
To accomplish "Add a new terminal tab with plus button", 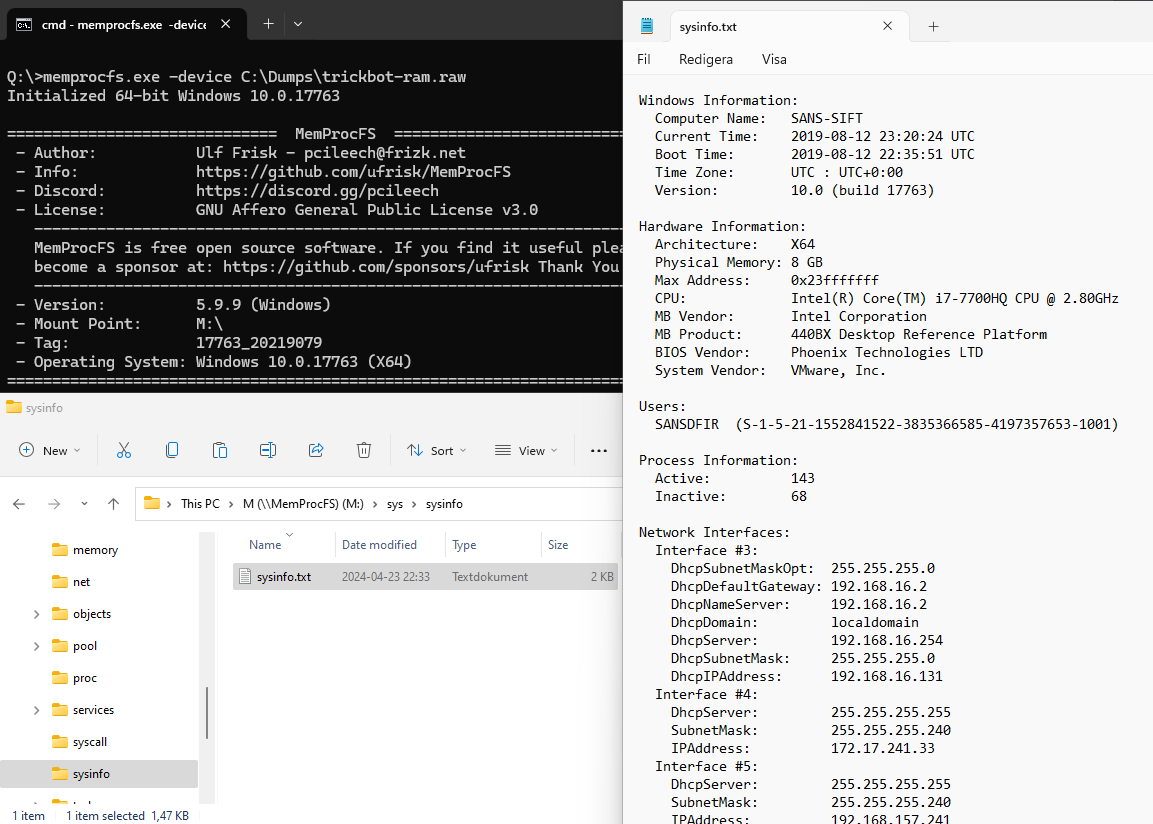I will click(x=268, y=24).
